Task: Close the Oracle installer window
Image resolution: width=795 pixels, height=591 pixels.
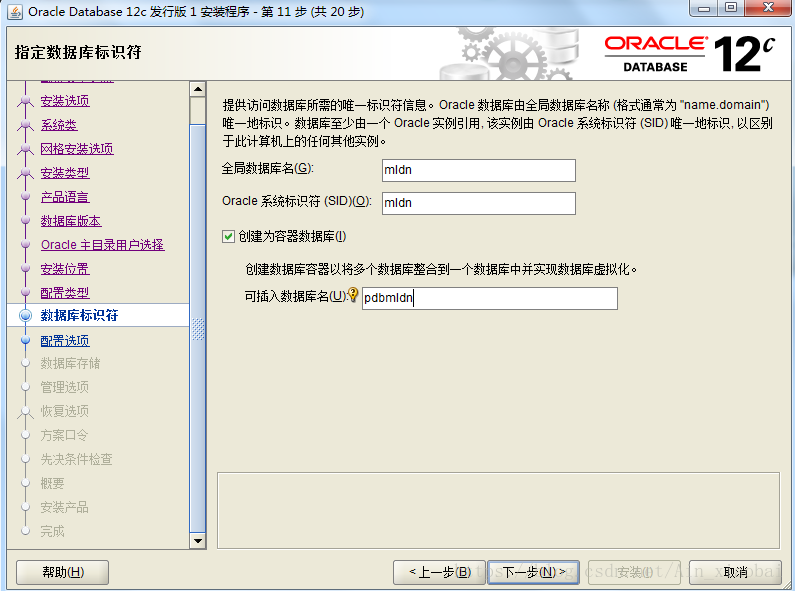Action: point(768,8)
